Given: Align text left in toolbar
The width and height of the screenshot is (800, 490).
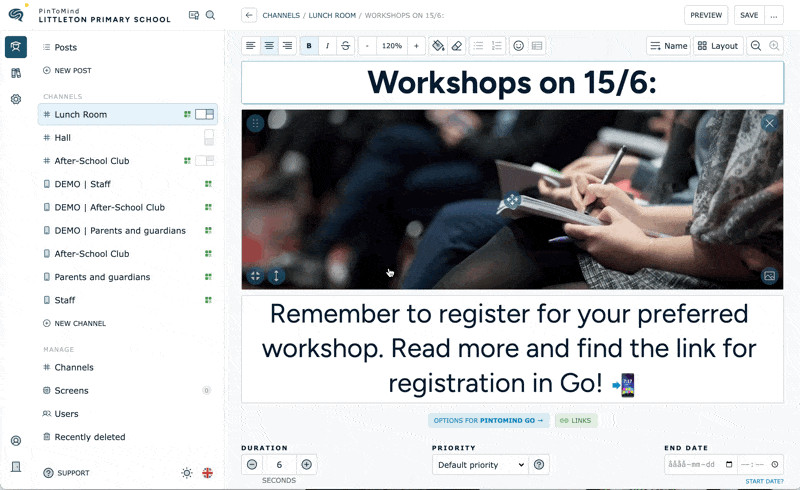Looking at the screenshot, I should point(251,46).
